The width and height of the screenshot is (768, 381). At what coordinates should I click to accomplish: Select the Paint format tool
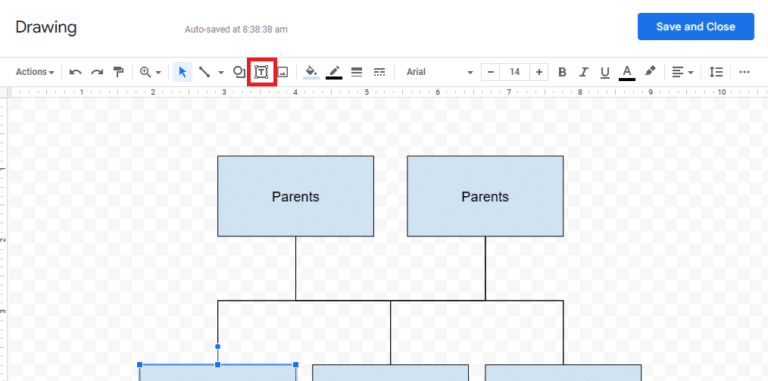pyautogui.click(x=119, y=72)
